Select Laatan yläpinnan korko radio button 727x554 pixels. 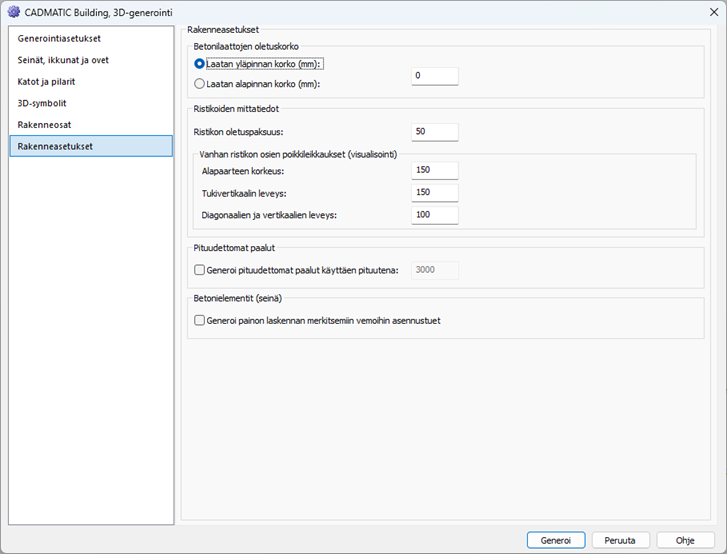tap(200, 63)
